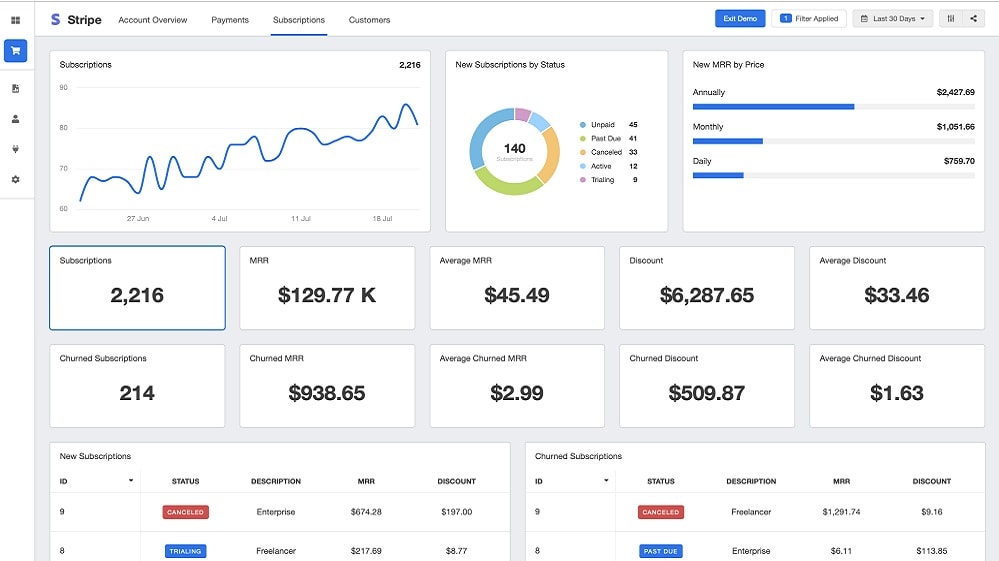Image resolution: width=999 pixels, height=561 pixels.
Task: Select the Subscriptions tab
Action: pos(299,20)
